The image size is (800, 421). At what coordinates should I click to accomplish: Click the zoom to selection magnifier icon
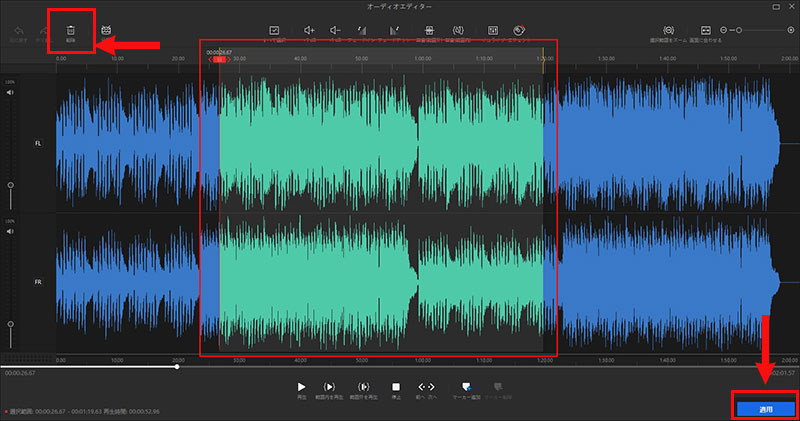pyautogui.click(x=669, y=32)
